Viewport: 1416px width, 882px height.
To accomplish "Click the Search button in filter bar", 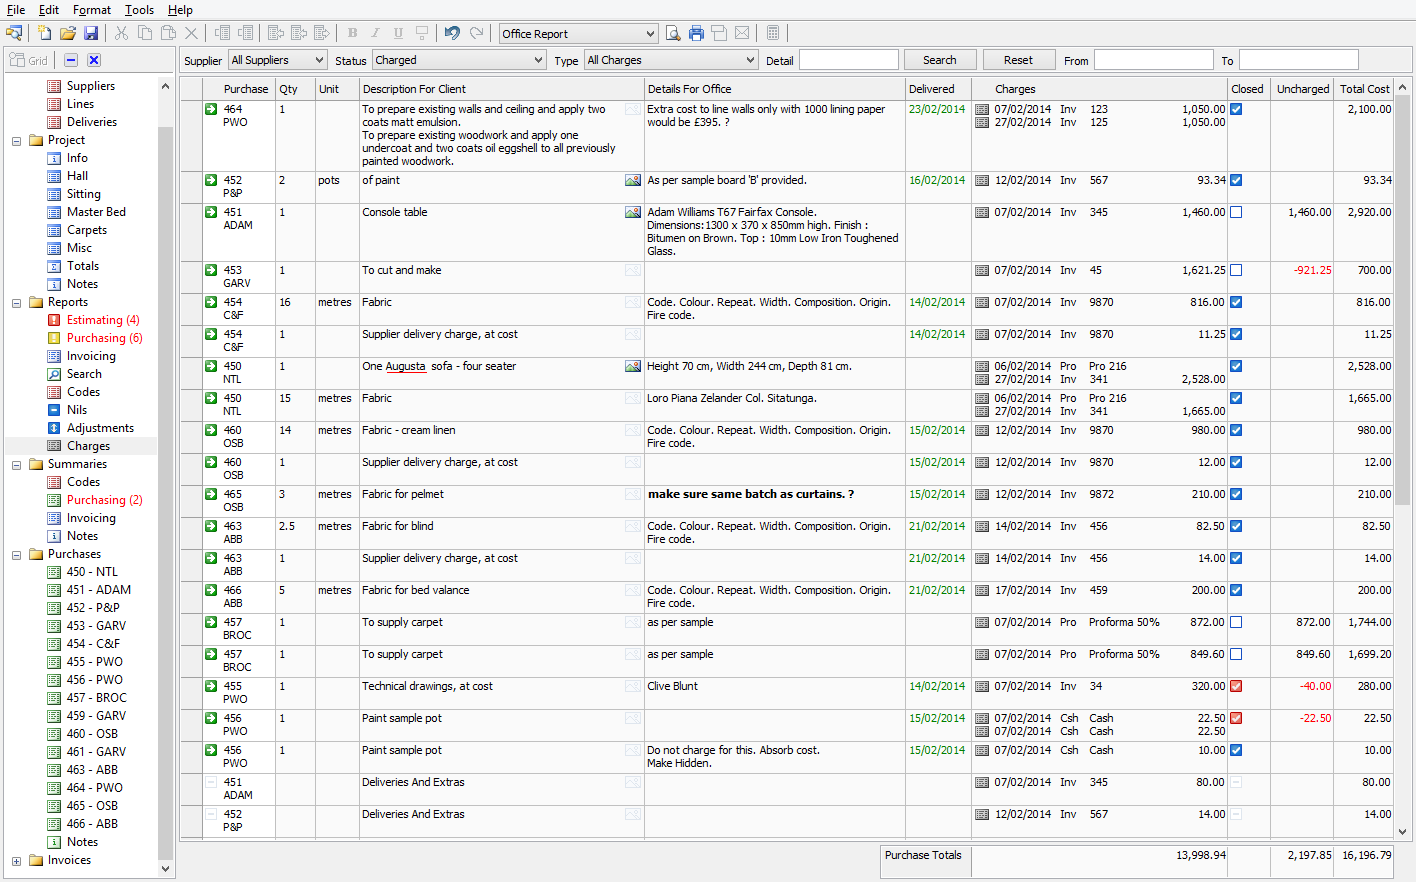I will 940,60.
